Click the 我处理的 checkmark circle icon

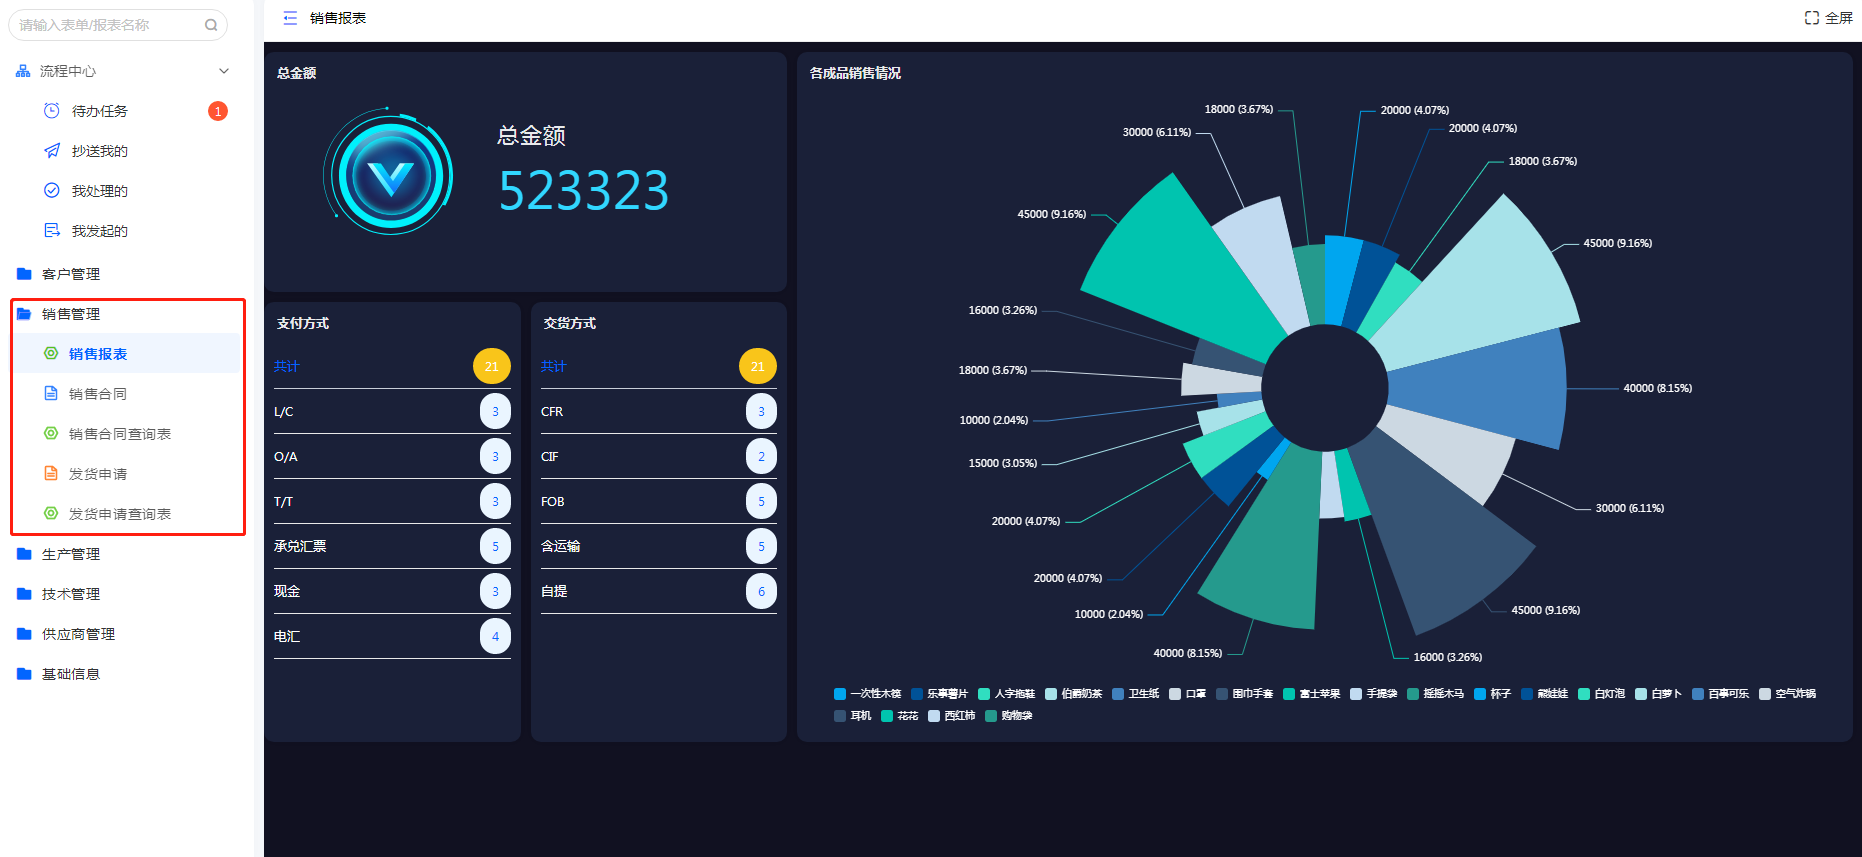(x=52, y=191)
